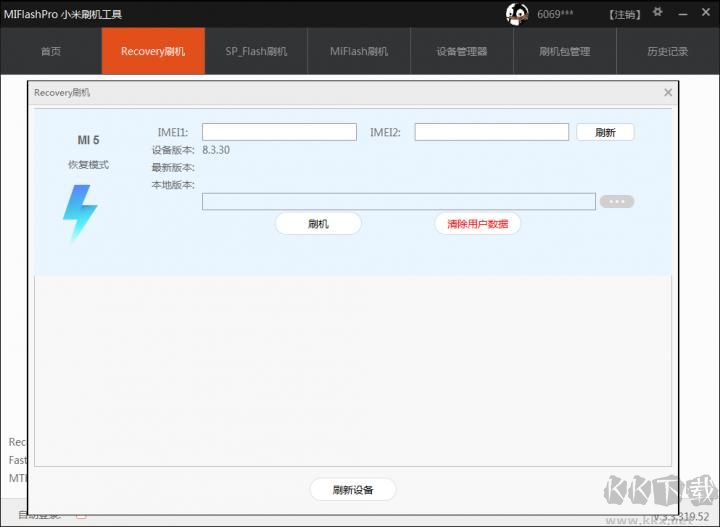Switch to the 首页 tab
The width and height of the screenshot is (720, 527).
click(51, 51)
